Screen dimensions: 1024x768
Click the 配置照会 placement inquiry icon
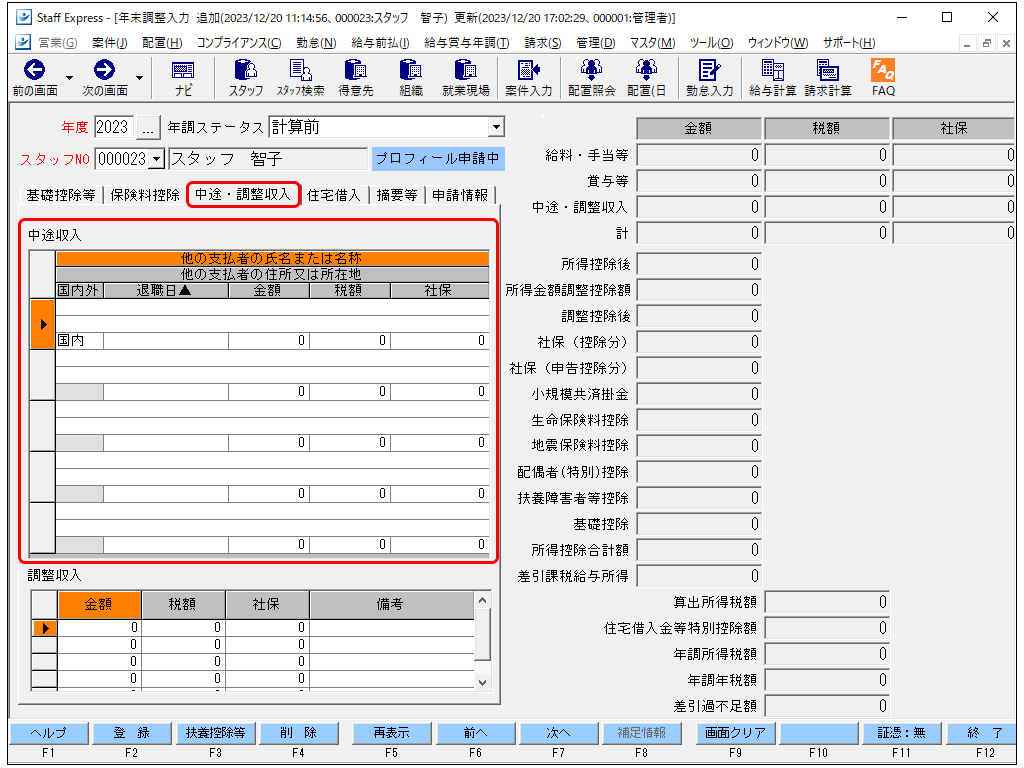589,77
